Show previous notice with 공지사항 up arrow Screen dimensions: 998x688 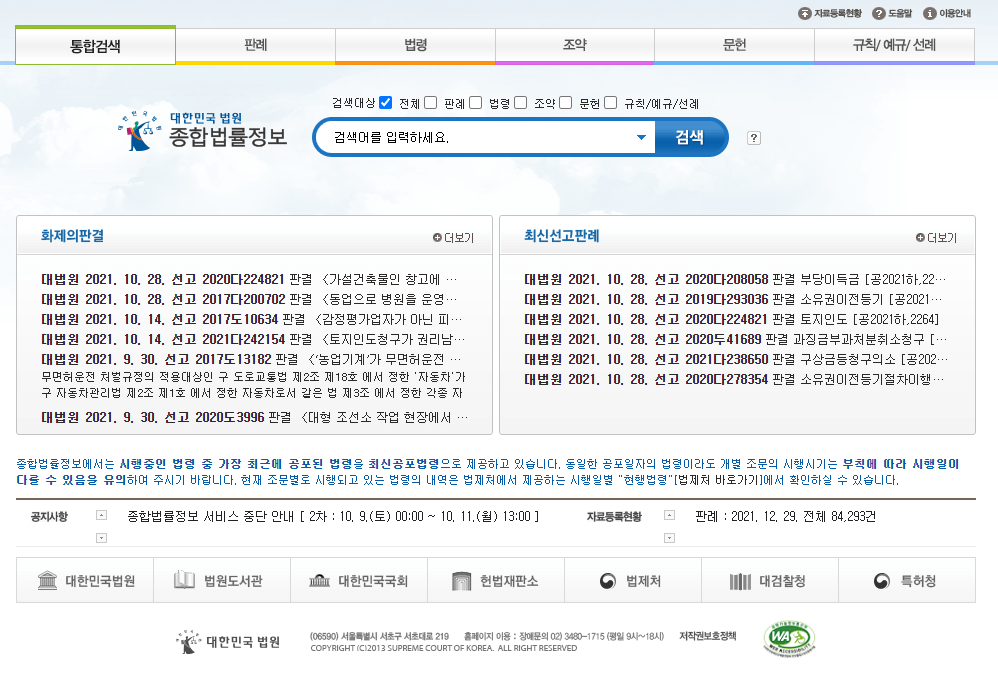click(x=101, y=515)
